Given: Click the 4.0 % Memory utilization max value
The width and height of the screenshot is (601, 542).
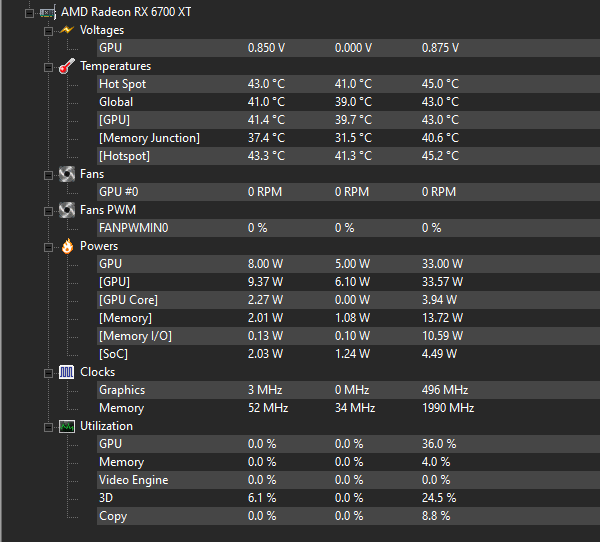Looking at the screenshot, I should pyautogui.click(x=436, y=462).
